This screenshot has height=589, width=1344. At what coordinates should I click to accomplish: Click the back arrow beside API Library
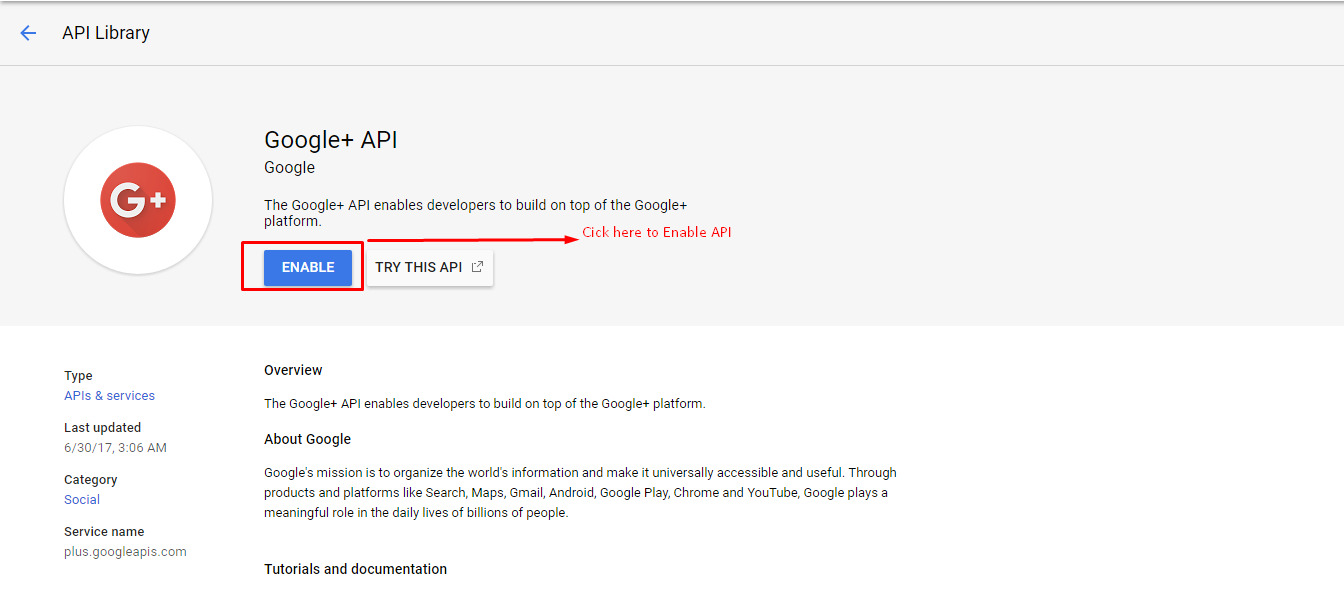coord(28,33)
